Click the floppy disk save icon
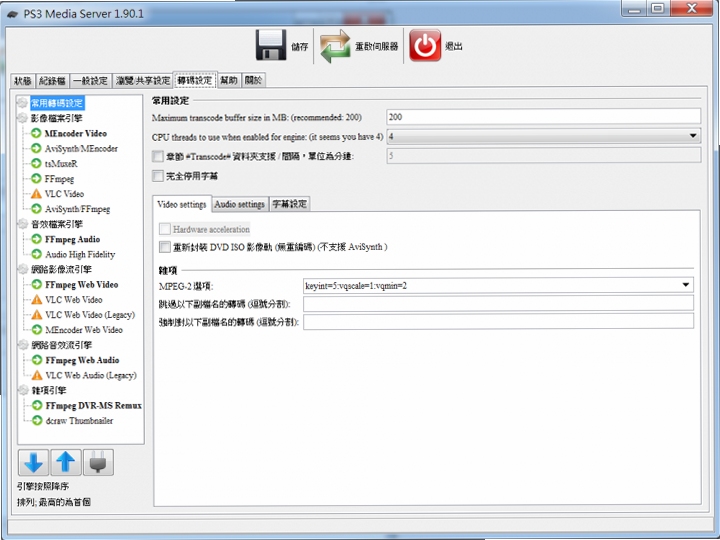 (271, 45)
